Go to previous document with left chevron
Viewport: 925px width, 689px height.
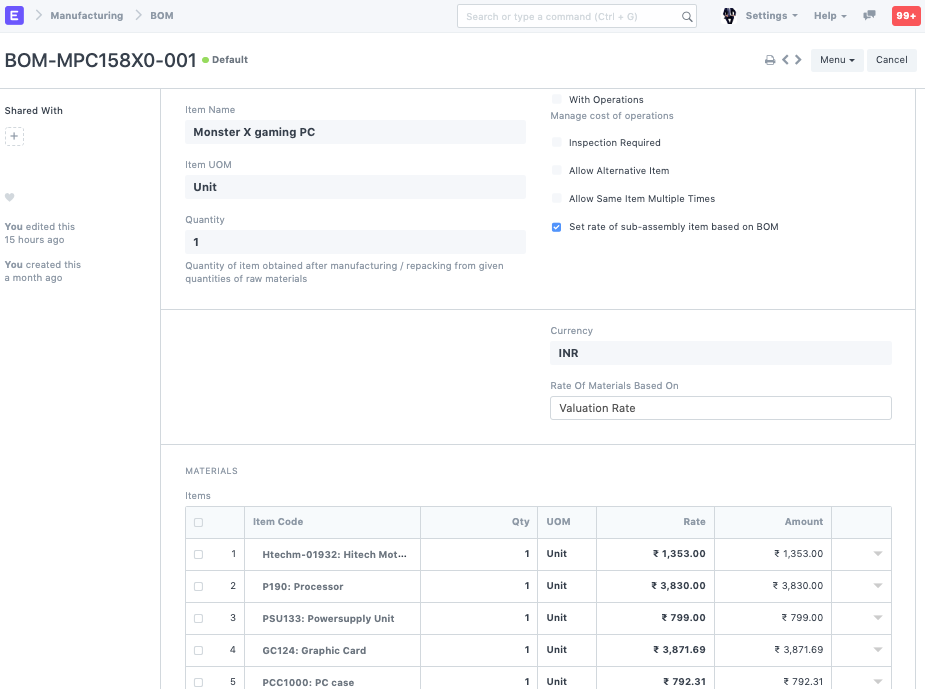point(786,60)
